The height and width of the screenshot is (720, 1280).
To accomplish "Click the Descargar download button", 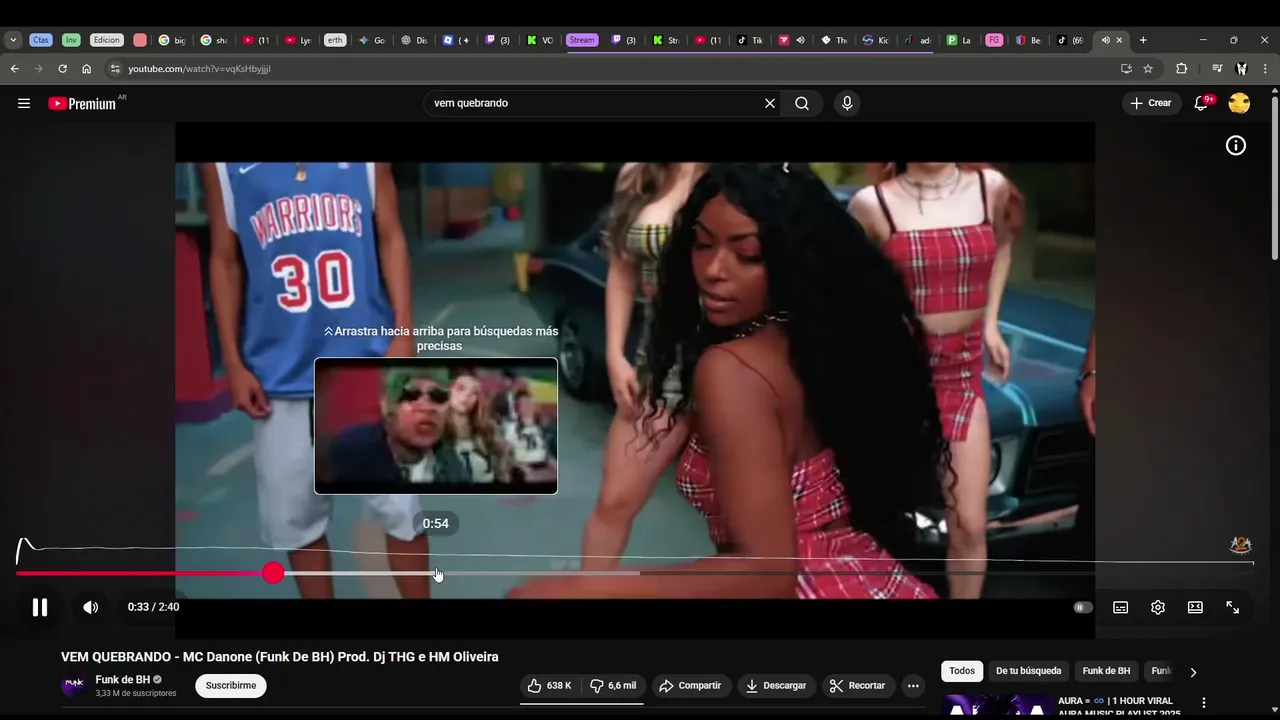I will point(776,686).
